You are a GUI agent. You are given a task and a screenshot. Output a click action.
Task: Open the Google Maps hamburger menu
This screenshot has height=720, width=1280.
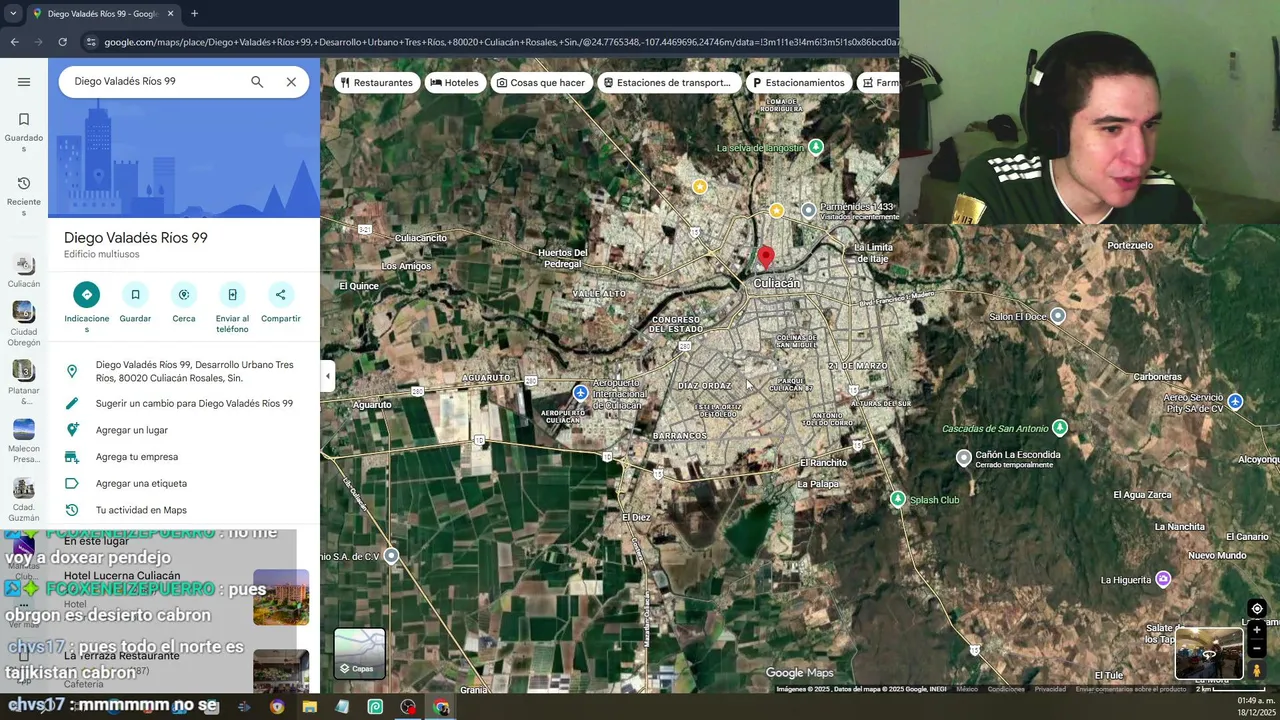point(24,82)
